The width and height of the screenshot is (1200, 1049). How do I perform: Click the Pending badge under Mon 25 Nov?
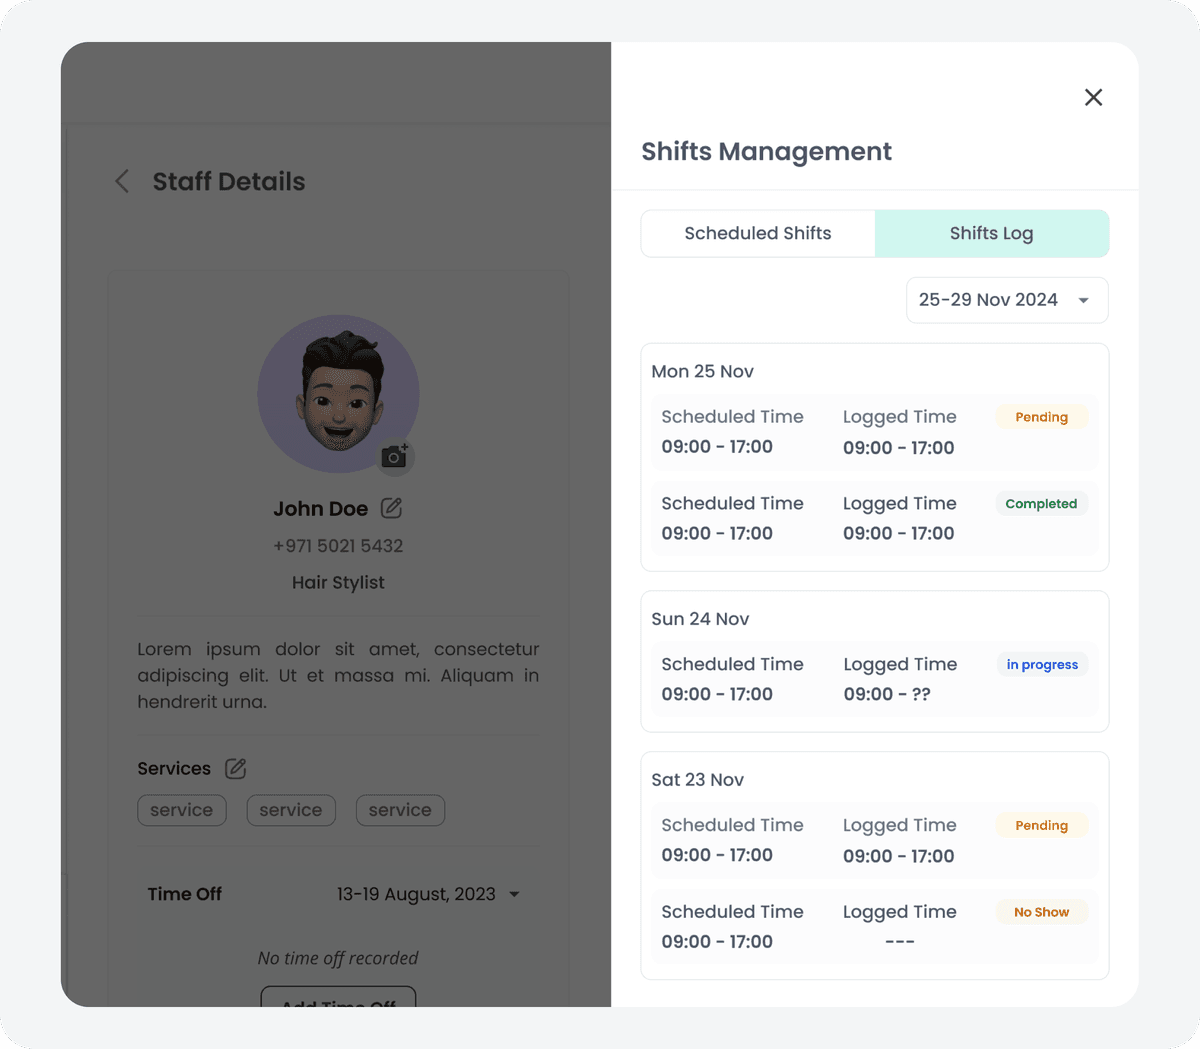[1041, 417]
